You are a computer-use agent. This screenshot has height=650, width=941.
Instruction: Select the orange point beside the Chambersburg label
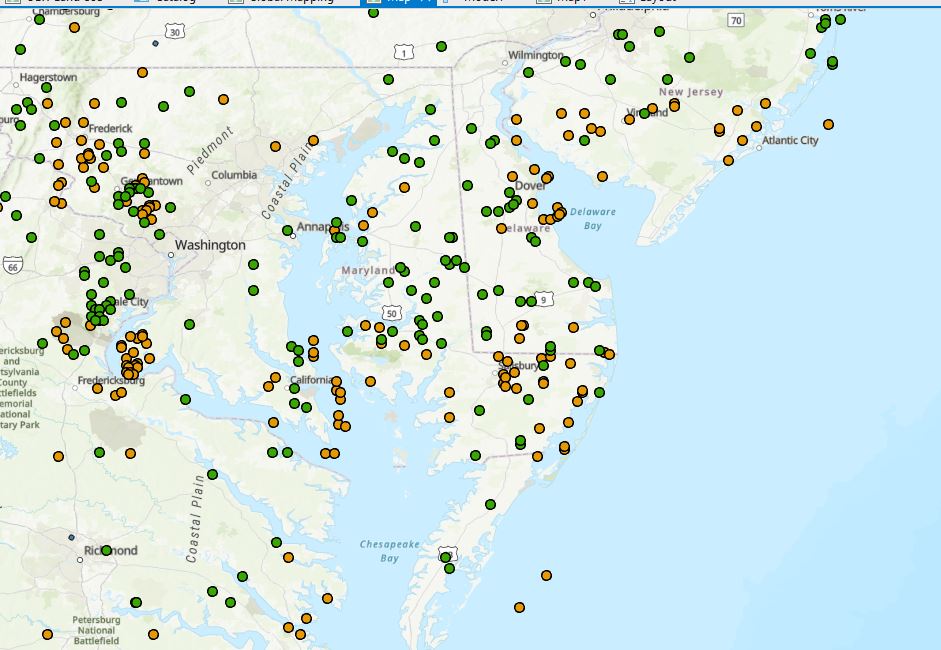[74, 28]
